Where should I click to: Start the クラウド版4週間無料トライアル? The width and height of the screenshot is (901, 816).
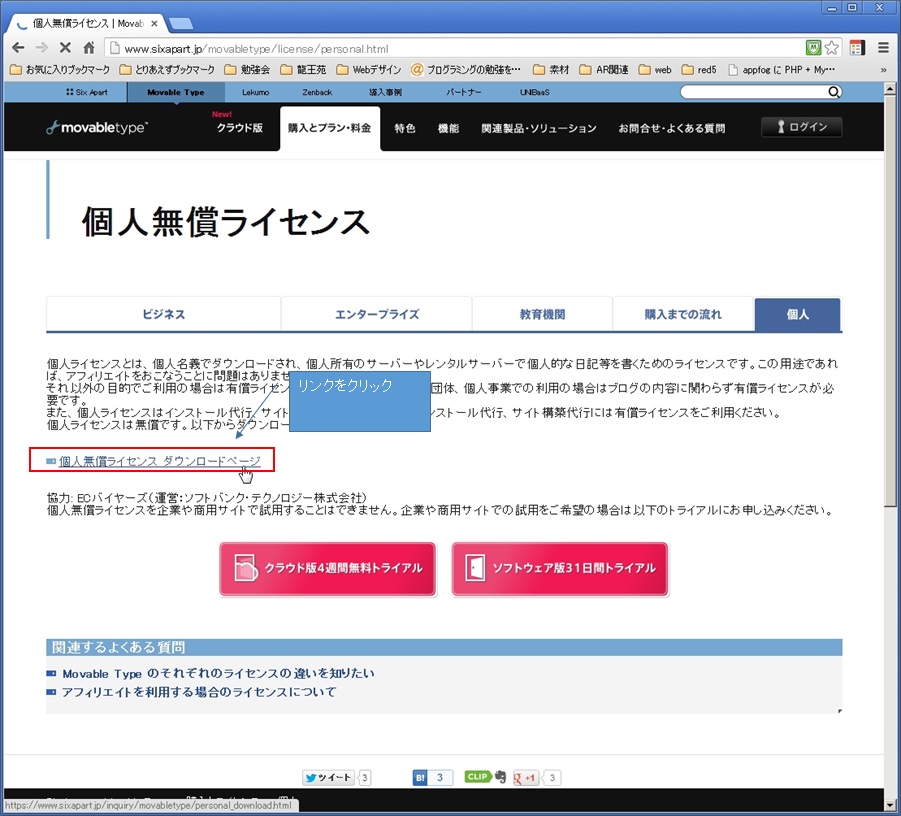[328, 569]
